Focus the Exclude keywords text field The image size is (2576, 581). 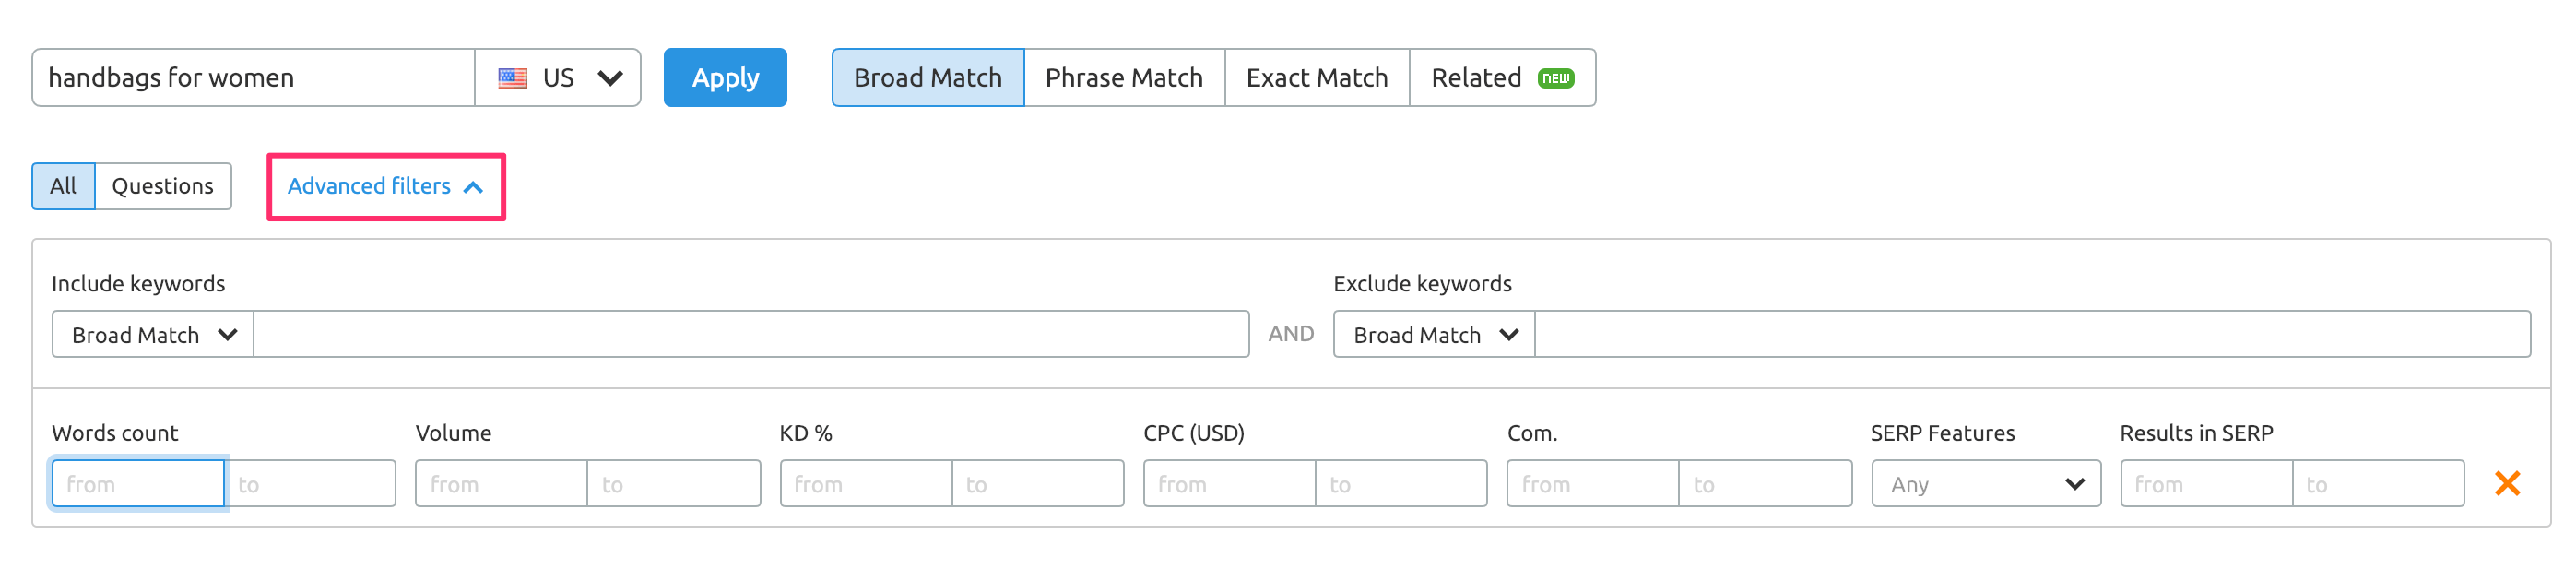[2032, 335]
